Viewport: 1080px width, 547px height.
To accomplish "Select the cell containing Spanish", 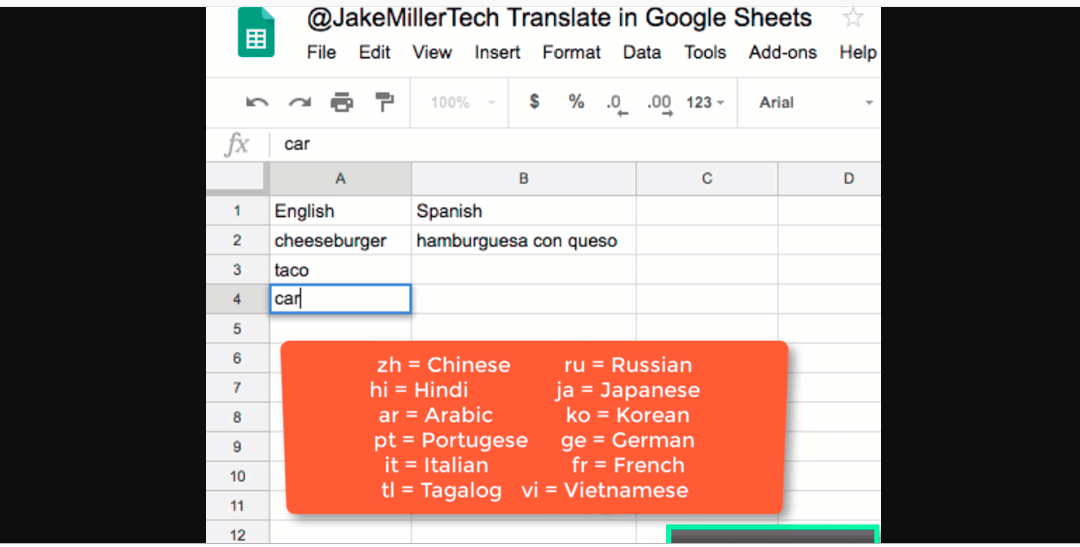I will click(x=523, y=211).
